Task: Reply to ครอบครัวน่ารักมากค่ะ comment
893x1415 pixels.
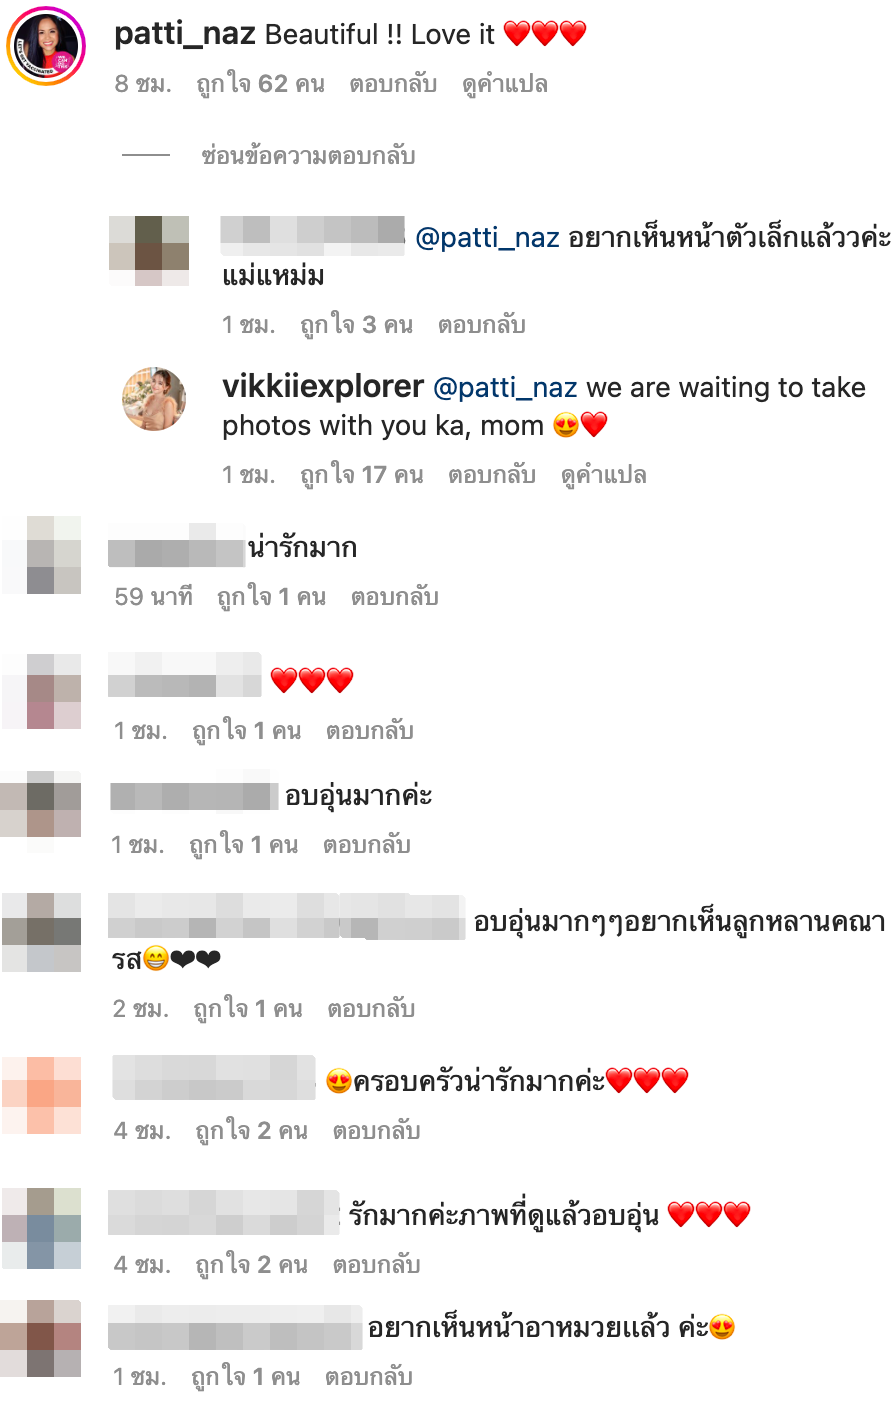Action: tap(376, 1131)
